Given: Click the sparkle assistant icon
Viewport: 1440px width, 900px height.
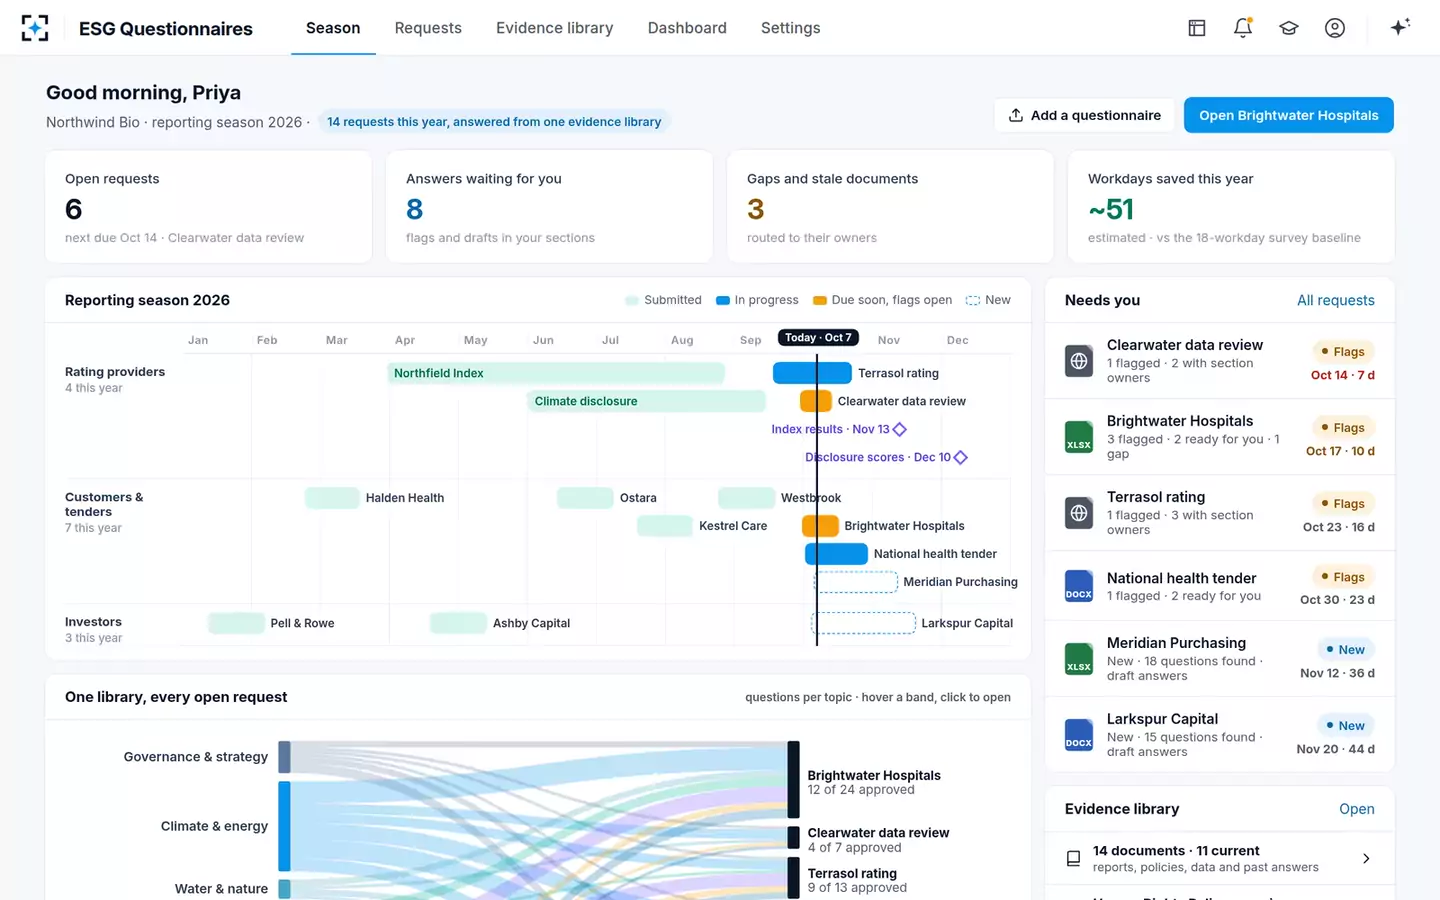Looking at the screenshot, I should [1400, 27].
